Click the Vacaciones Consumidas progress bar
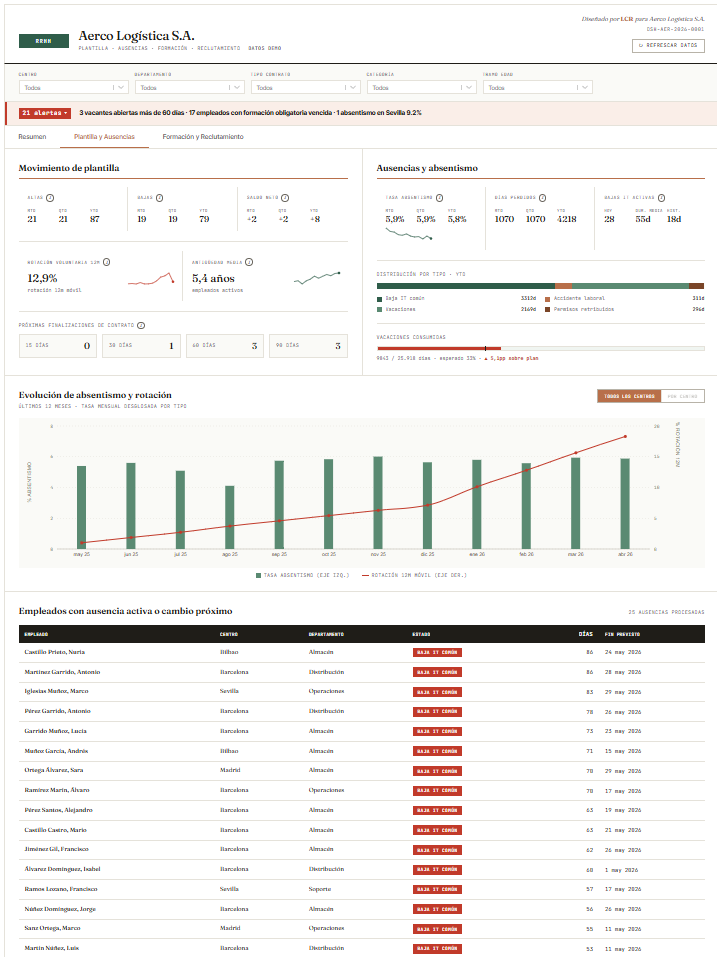The width and height of the screenshot is (717, 957). [x=541, y=348]
